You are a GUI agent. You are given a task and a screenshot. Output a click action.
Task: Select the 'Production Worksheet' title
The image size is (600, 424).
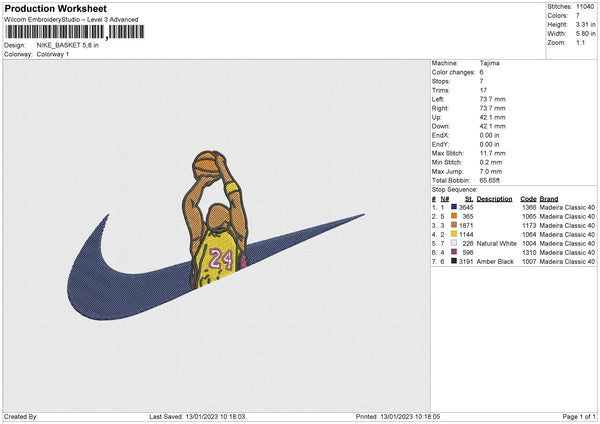click(x=55, y=8)
